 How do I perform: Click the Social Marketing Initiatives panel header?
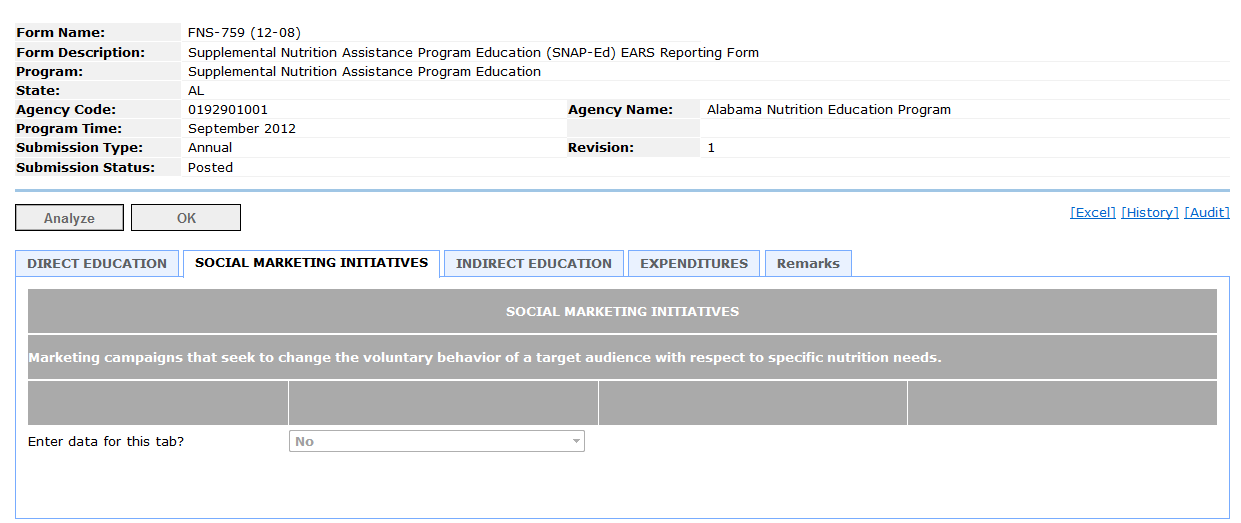(x=622, y=312)
